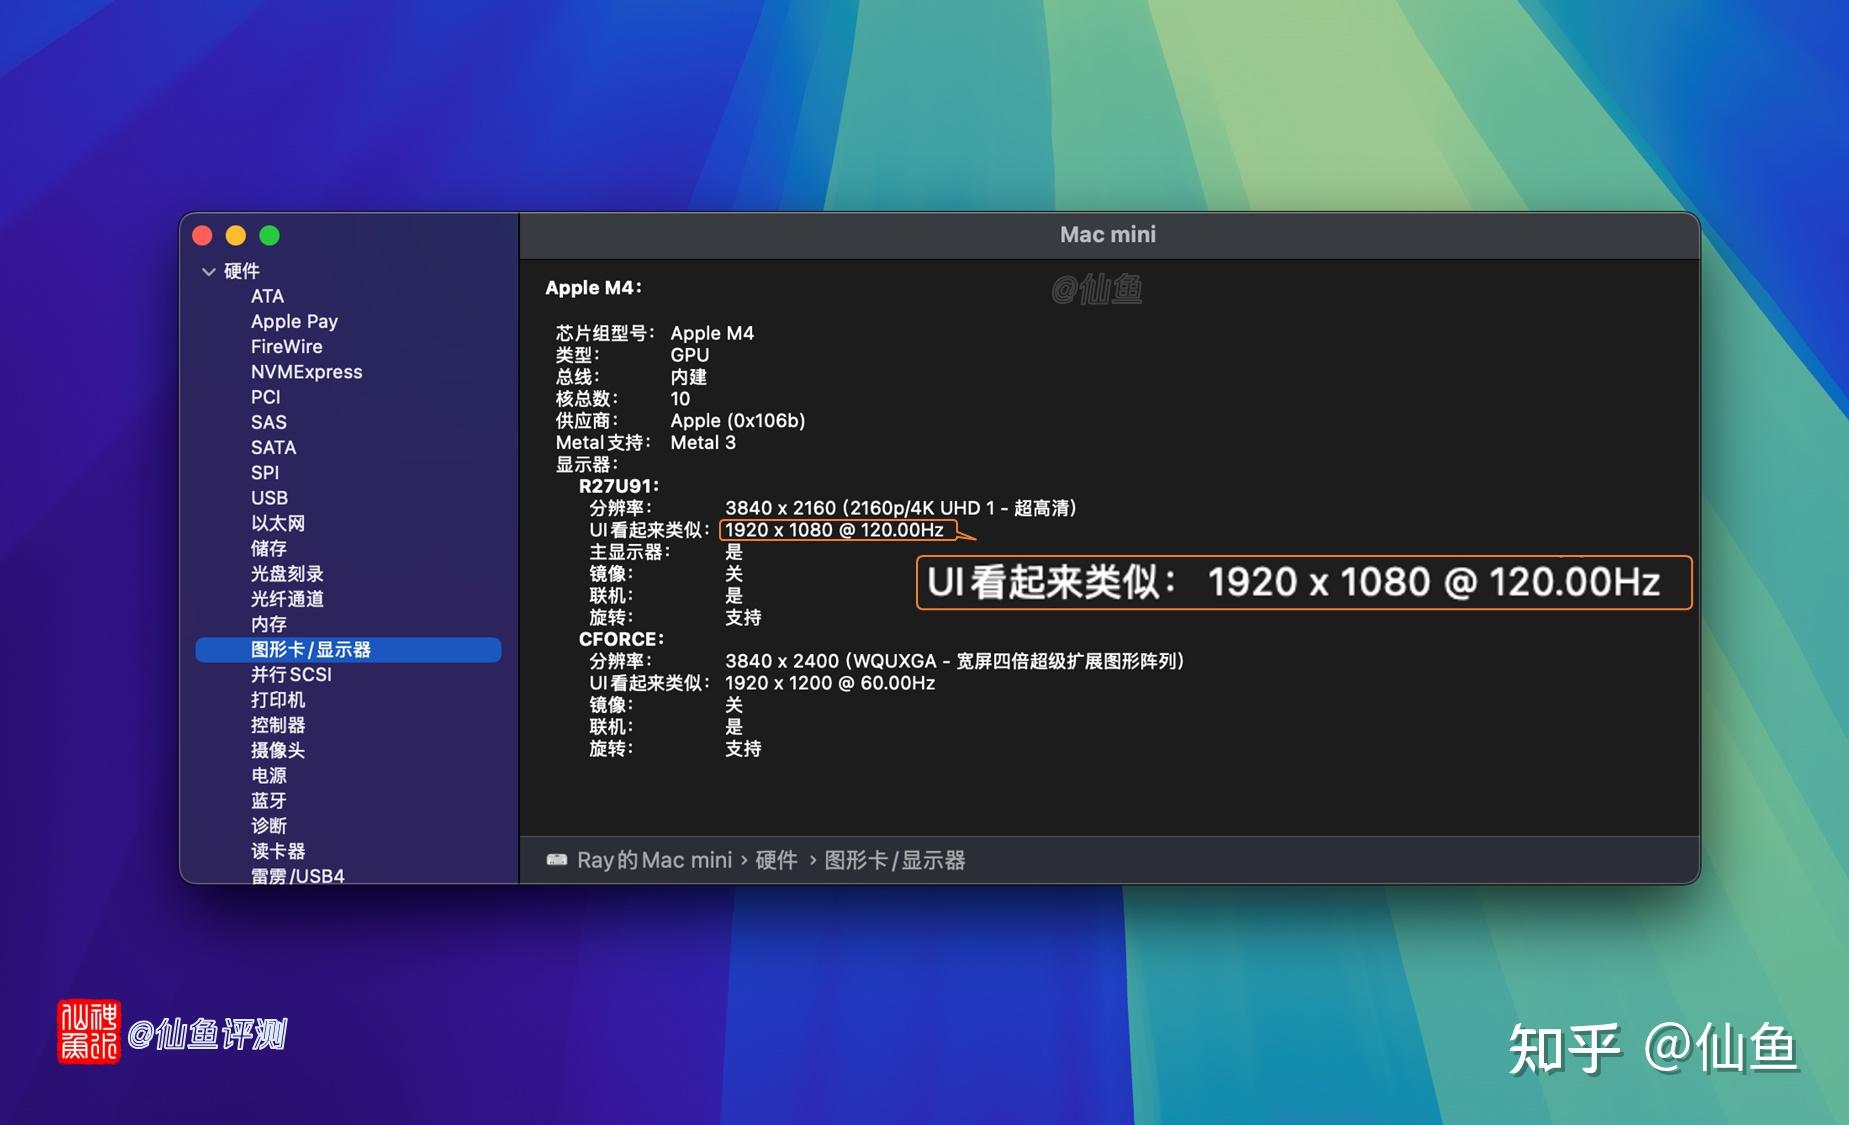Navigate to Ray的Mac mini breadcrumb
Viewport: 1849px width, 1125px height.
coord(656,860)
